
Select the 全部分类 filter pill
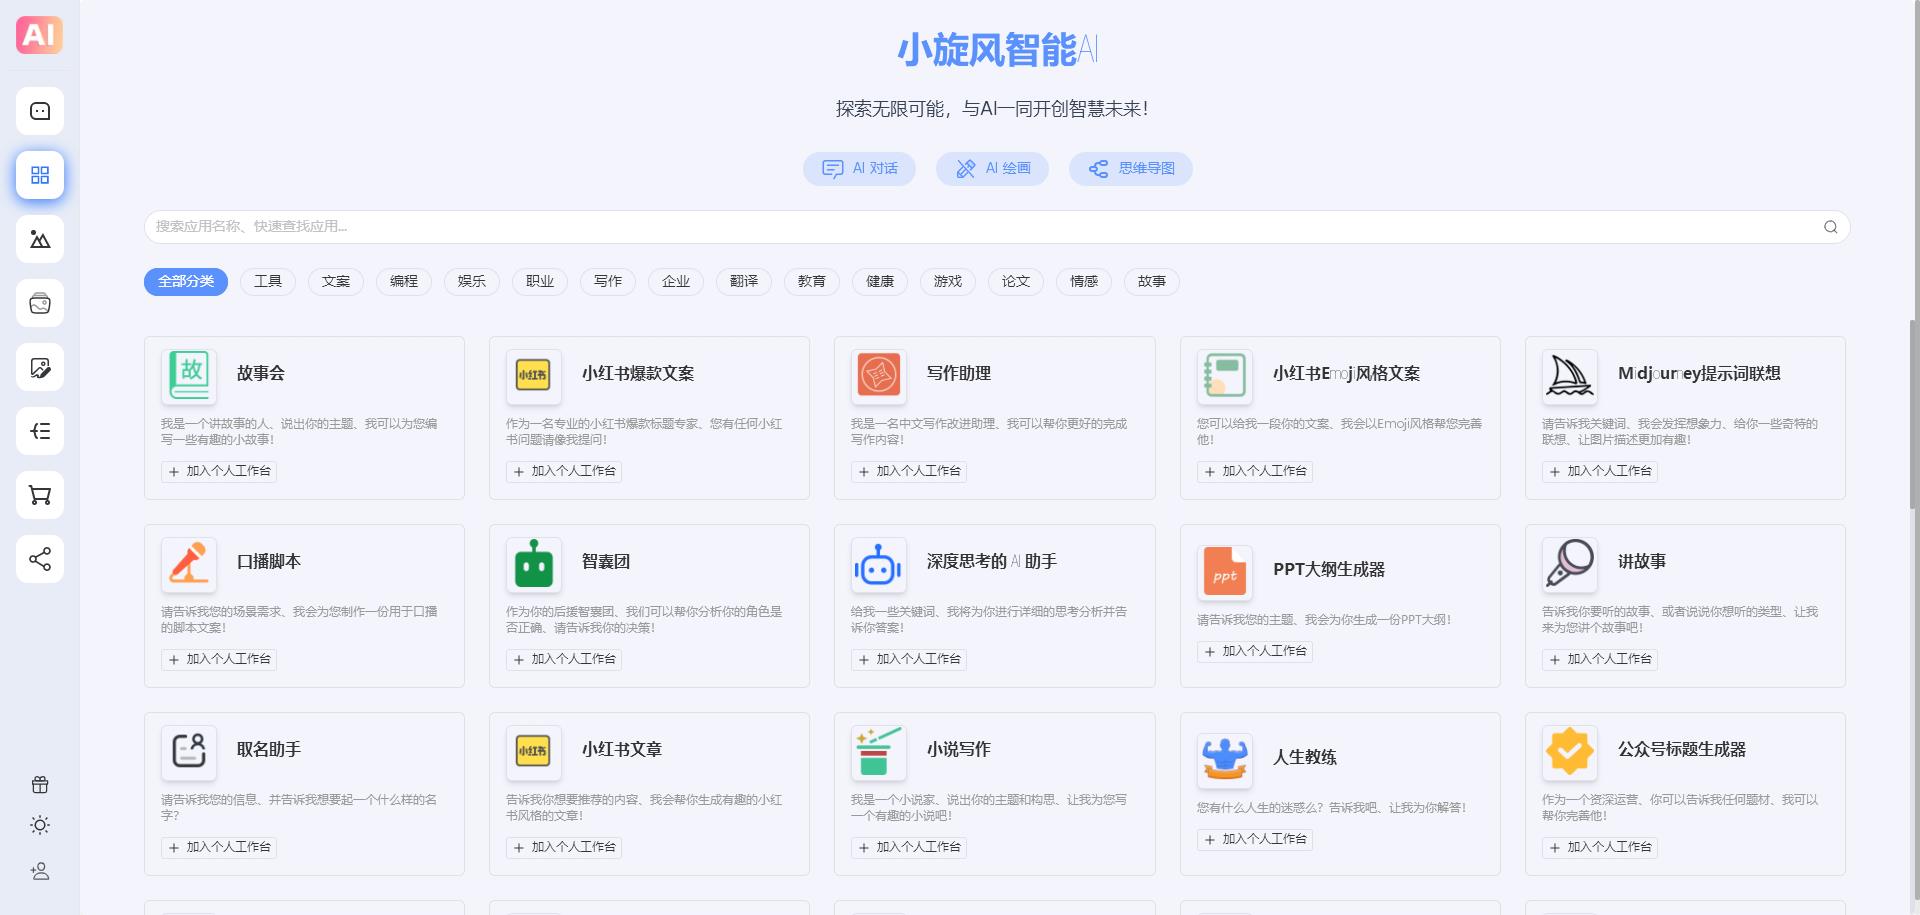tap(185, 281)
